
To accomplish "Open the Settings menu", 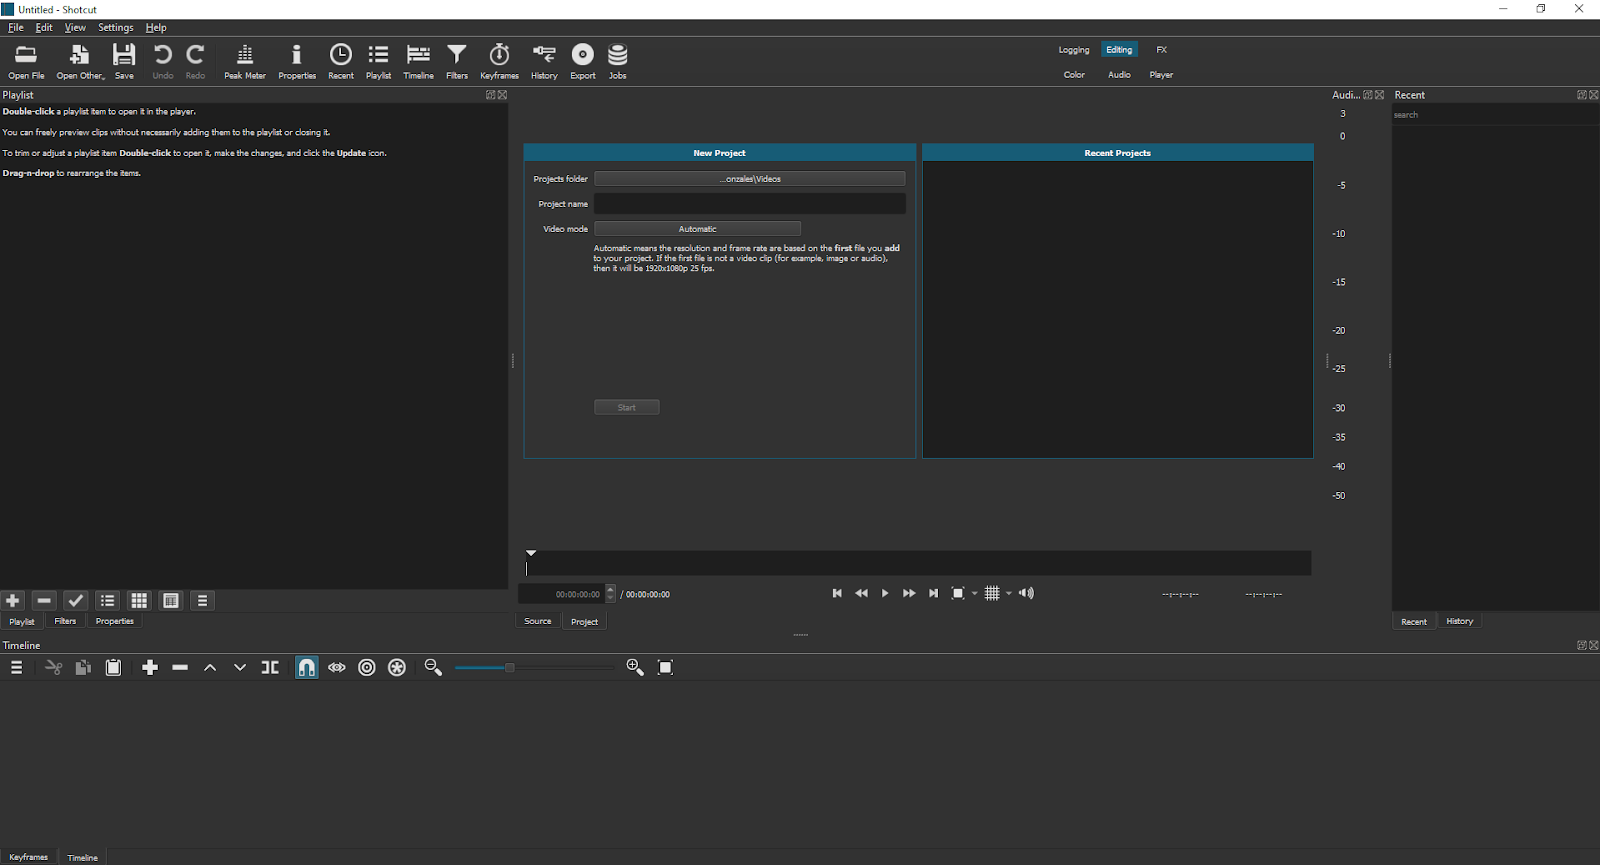I will click(x=116, y=27).
